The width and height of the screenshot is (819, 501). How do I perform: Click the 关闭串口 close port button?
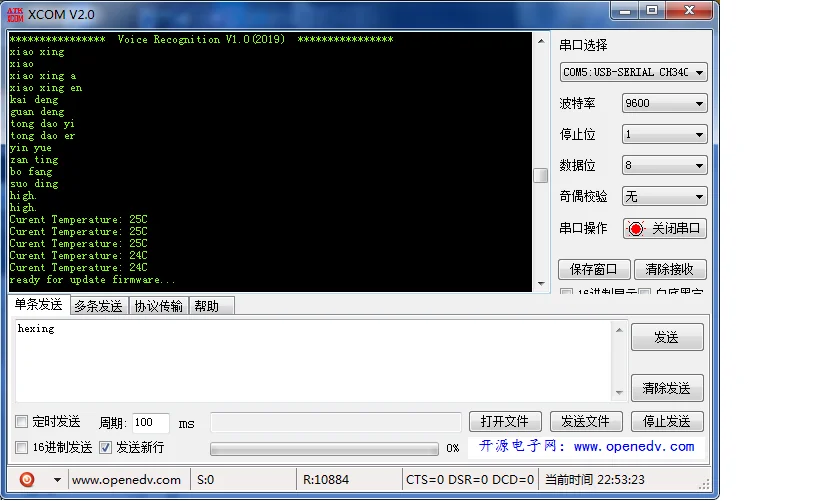point(664,229)
